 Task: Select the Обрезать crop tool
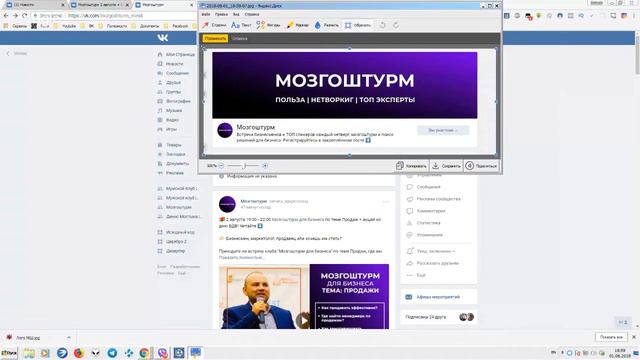pyautogui.click(x=358, y=25)
